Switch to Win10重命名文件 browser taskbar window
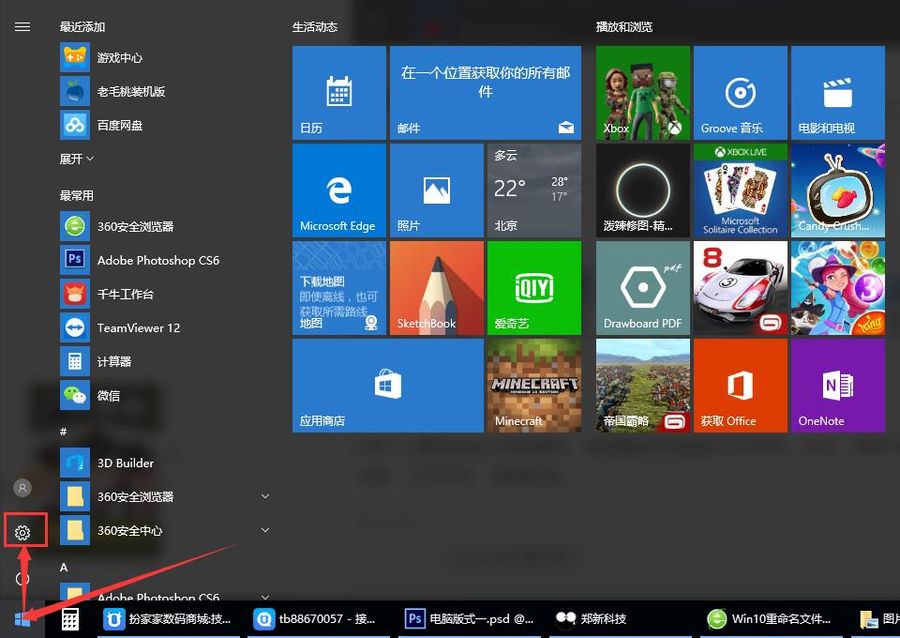 tap(769, 619)
